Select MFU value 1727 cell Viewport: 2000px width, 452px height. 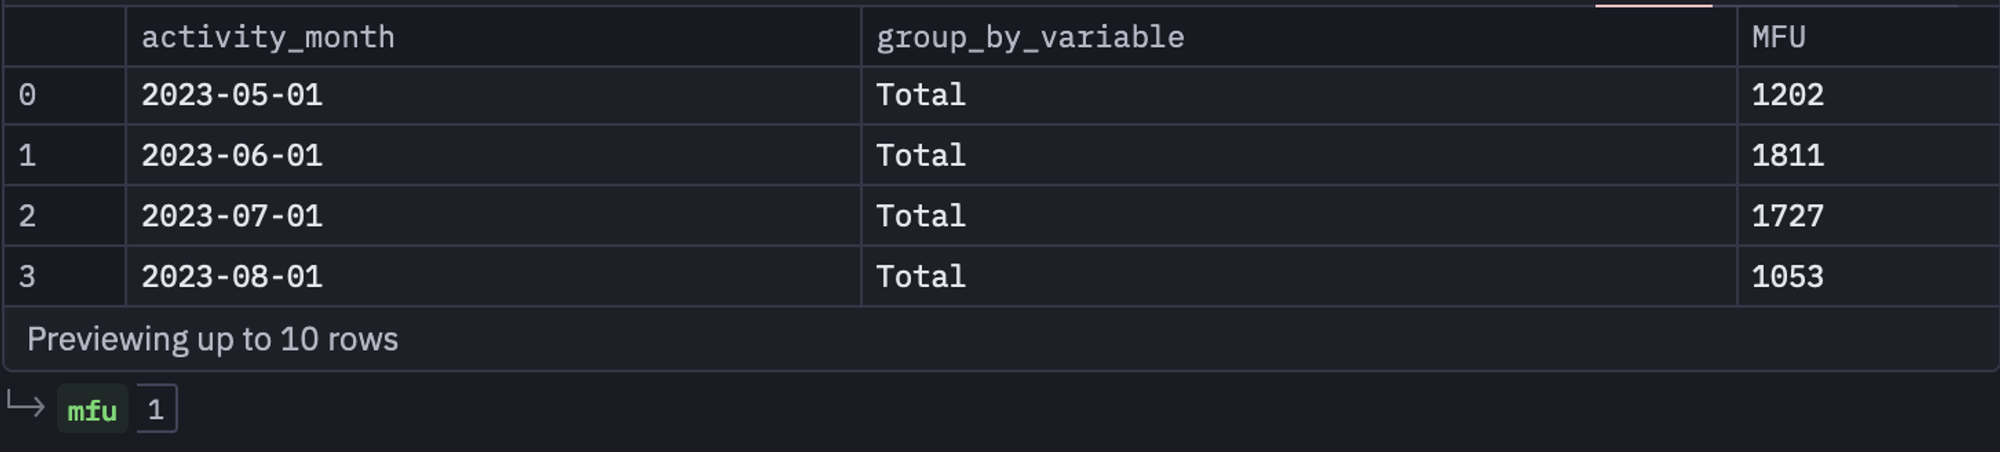tap(1868, 216)
